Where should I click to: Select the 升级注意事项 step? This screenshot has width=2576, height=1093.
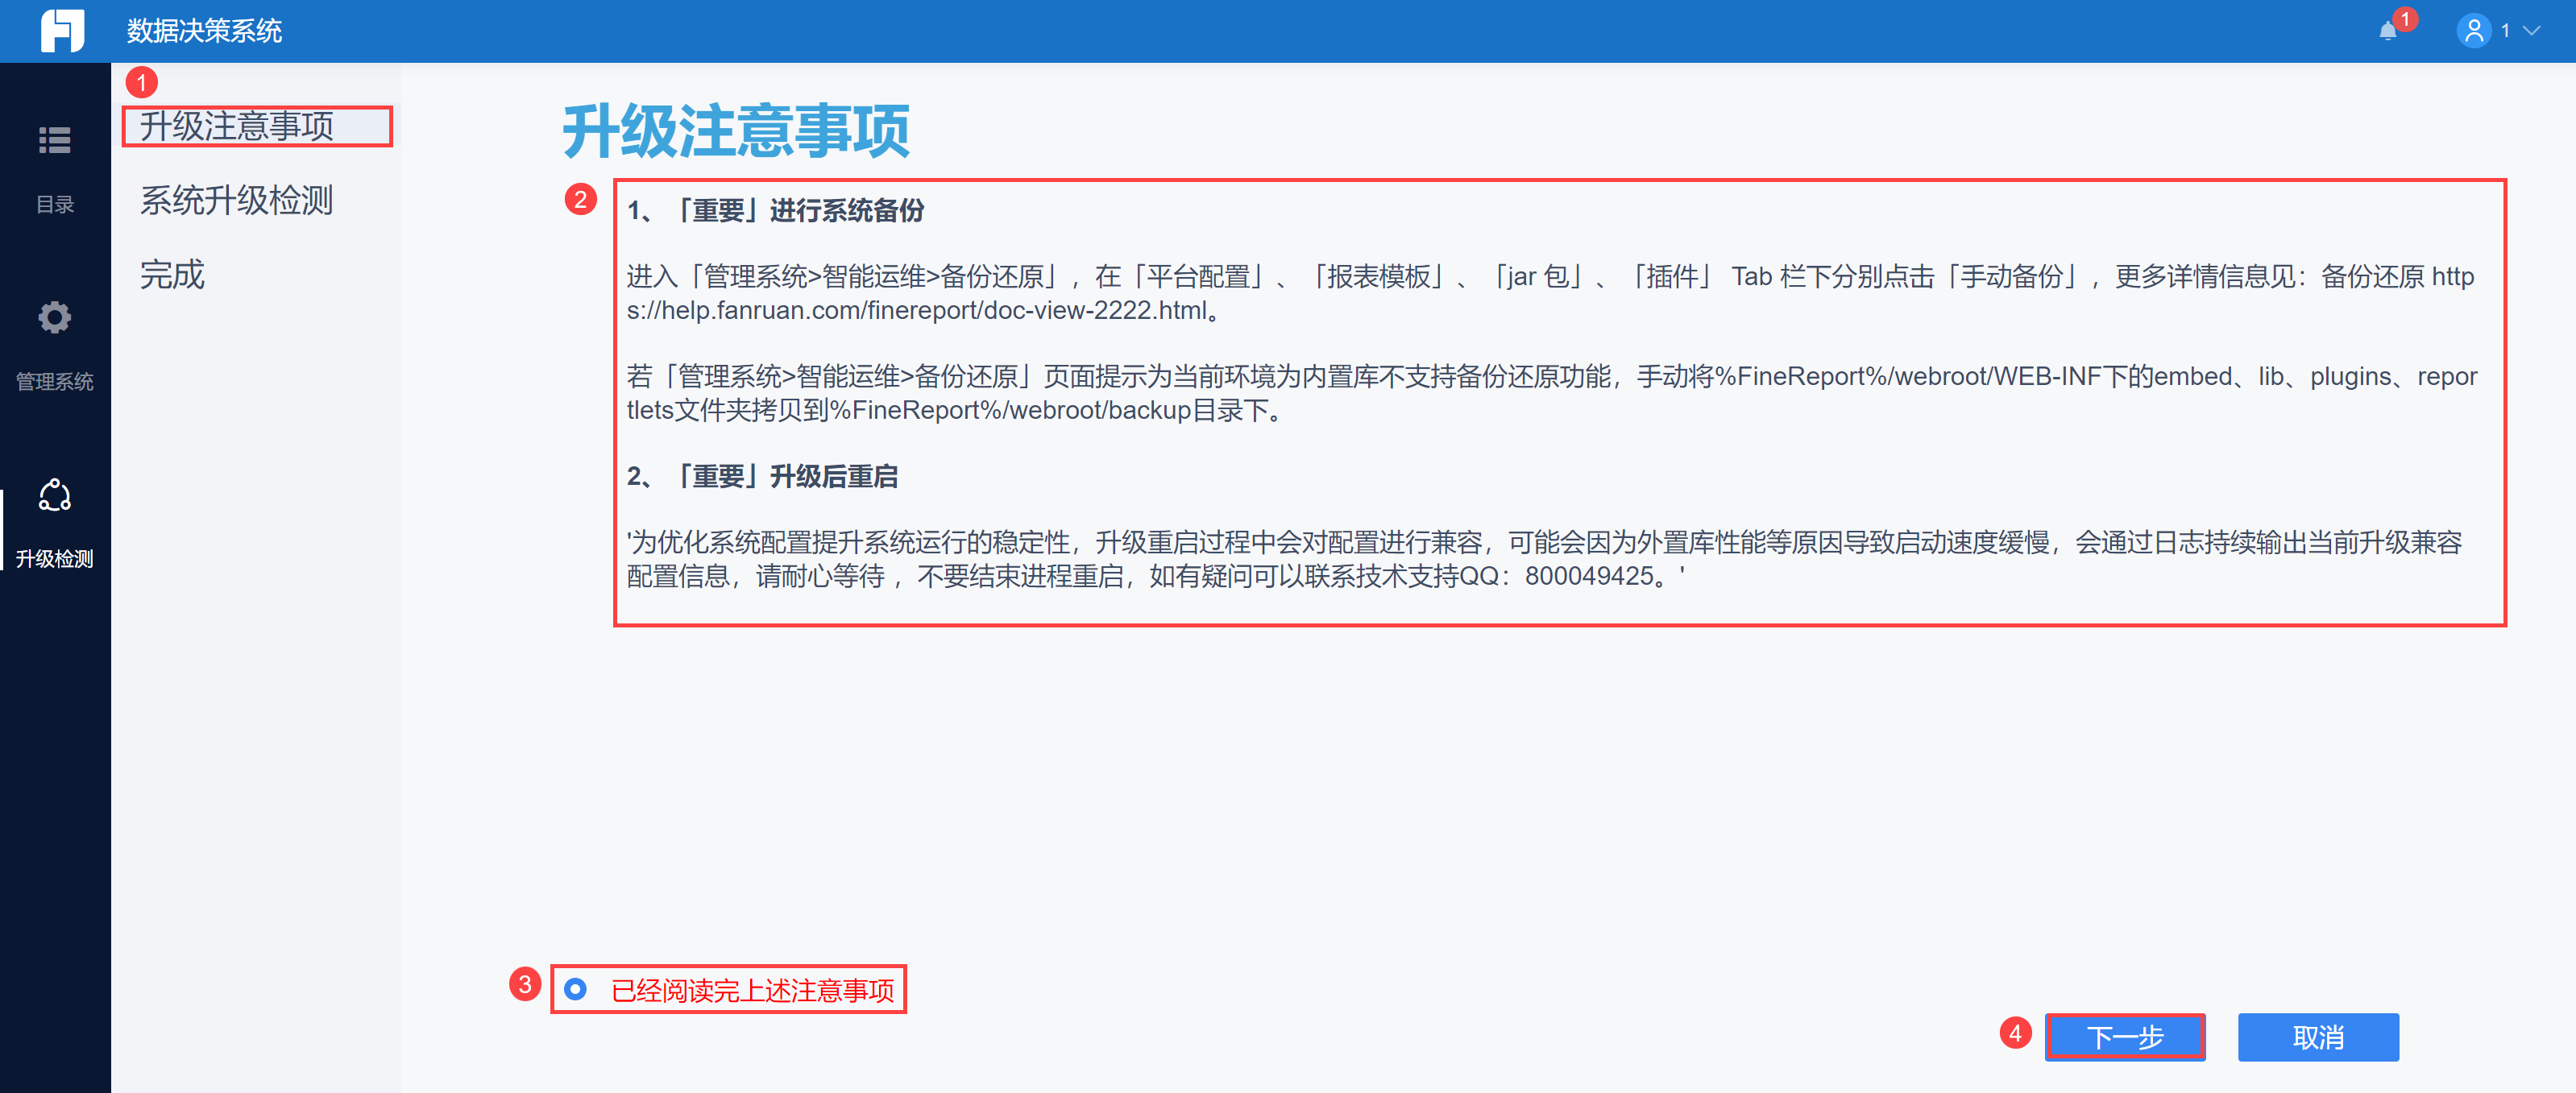point(237,127)
